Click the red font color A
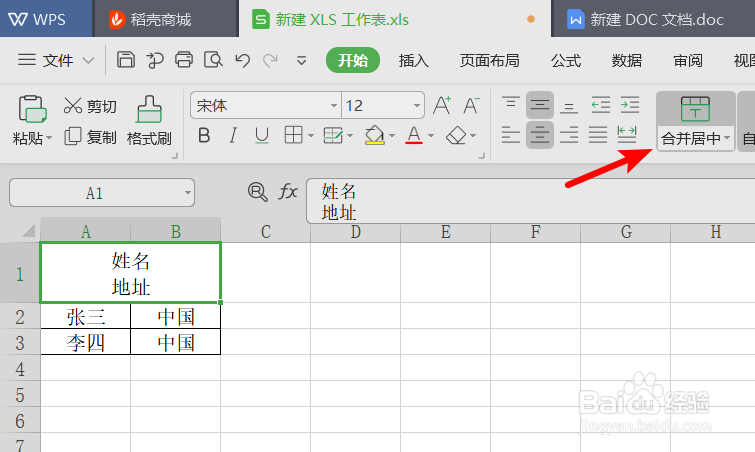Image resolution: width=755 pixels, height=452 pixels. [x=414, y=136]
